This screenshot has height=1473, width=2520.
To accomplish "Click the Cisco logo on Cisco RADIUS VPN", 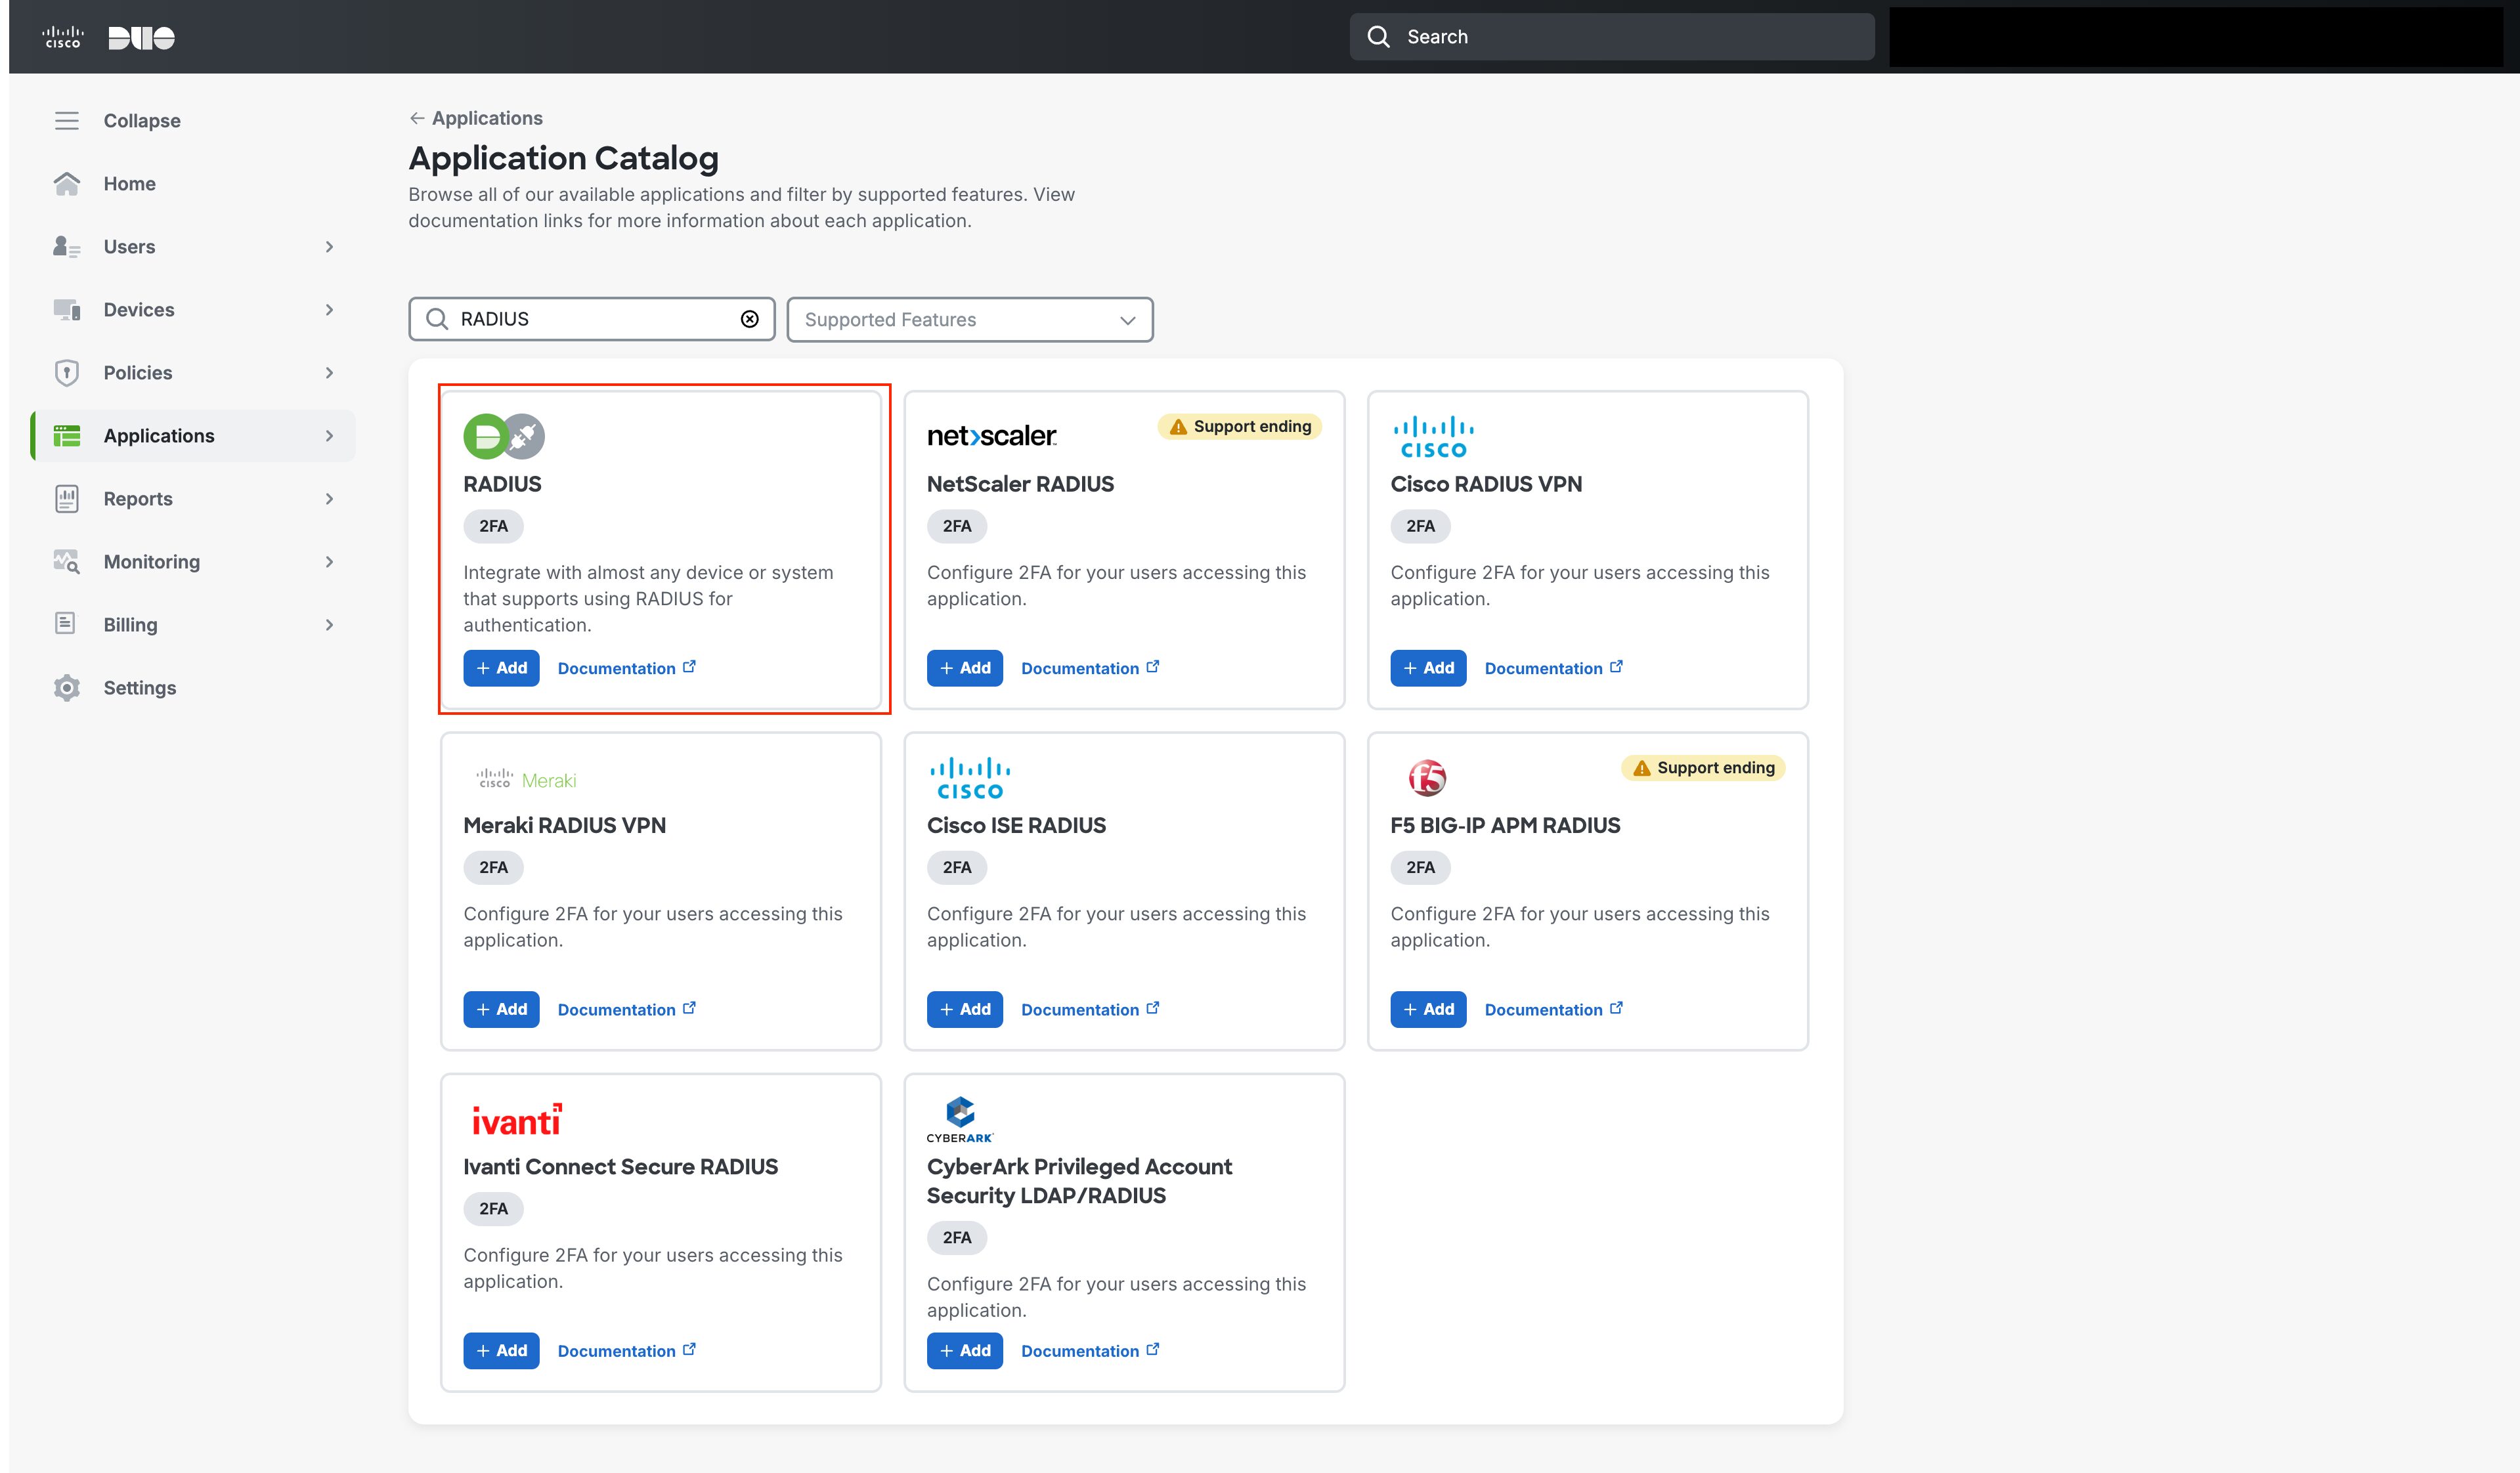I will [x=1434, y=437].
